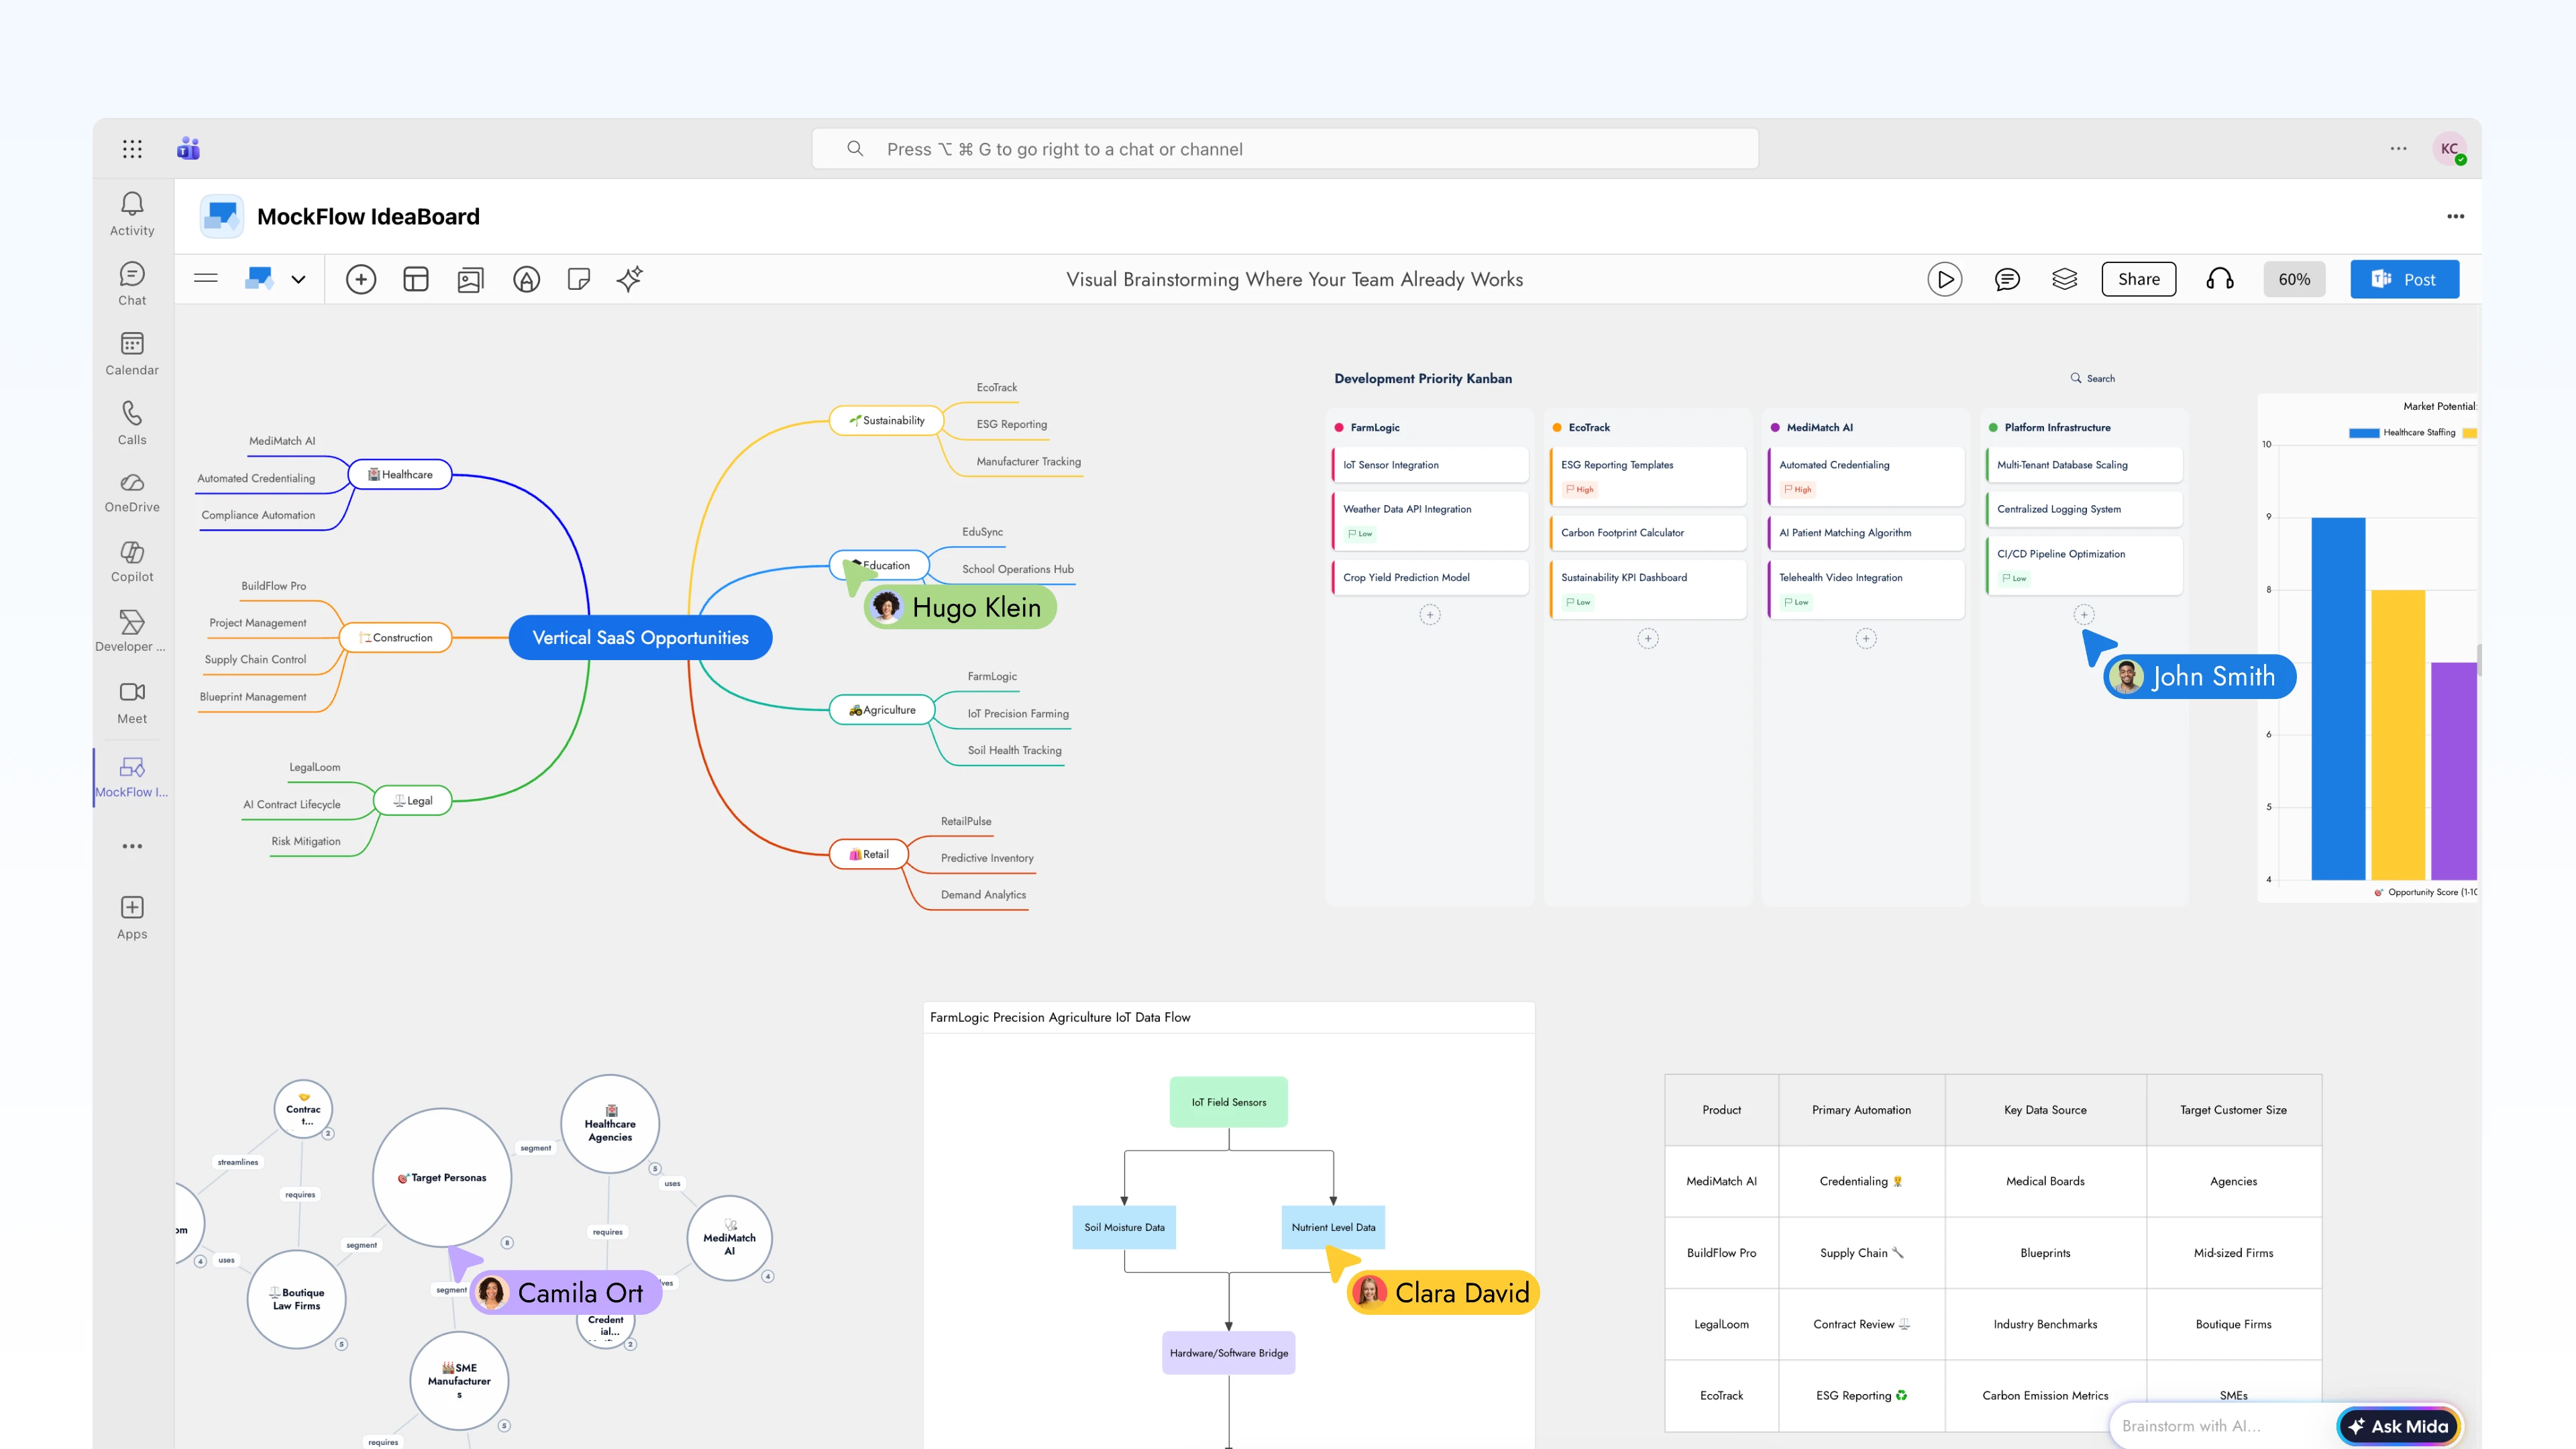Open Calendar in the Teams sidebar
Screen dimensions: 2576x1449
click(x=132, y=354)
